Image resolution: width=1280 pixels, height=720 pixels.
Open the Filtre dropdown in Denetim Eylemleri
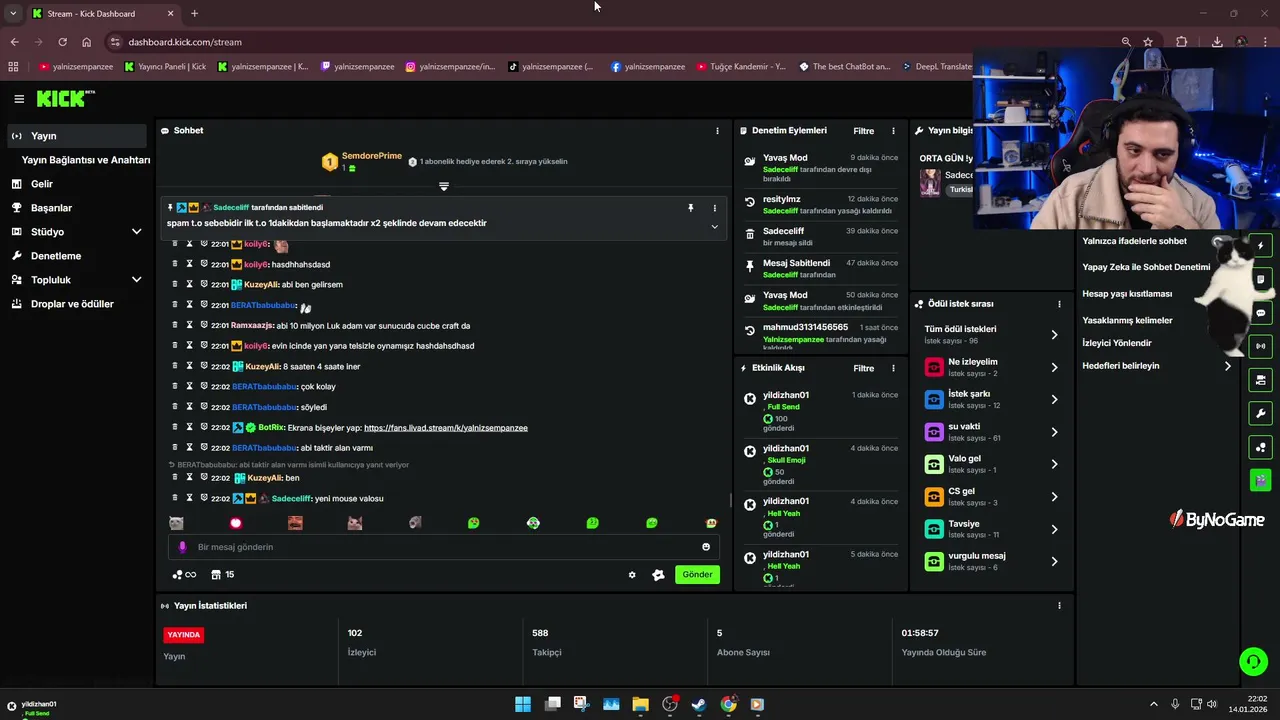(x=864, y=131)
